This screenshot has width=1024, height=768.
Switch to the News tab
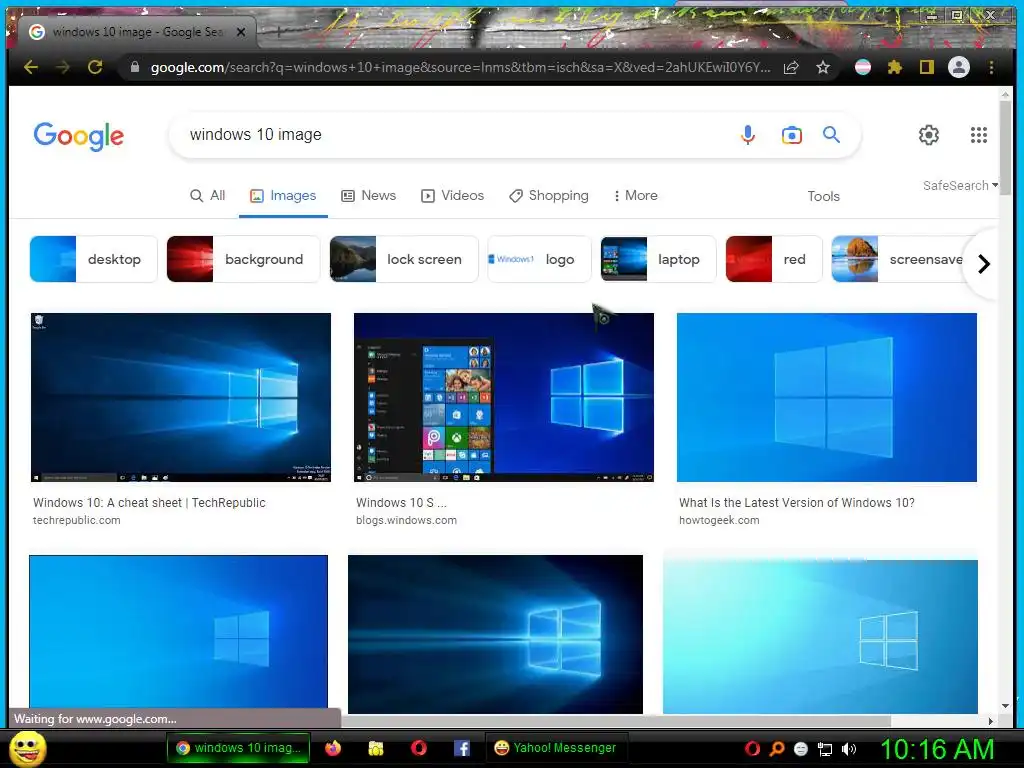click(x=369, y=195)
